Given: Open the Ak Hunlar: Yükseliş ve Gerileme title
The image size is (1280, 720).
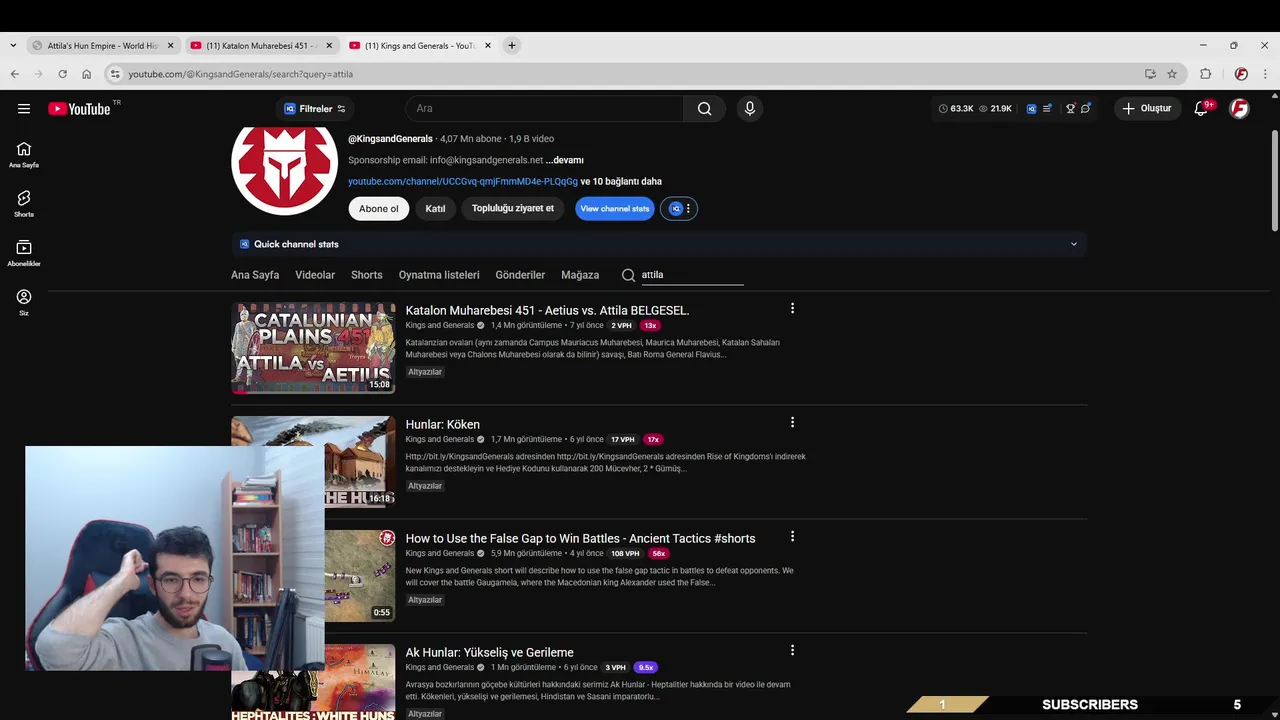Looking at the screenshot, I should [x=490, y=653].
